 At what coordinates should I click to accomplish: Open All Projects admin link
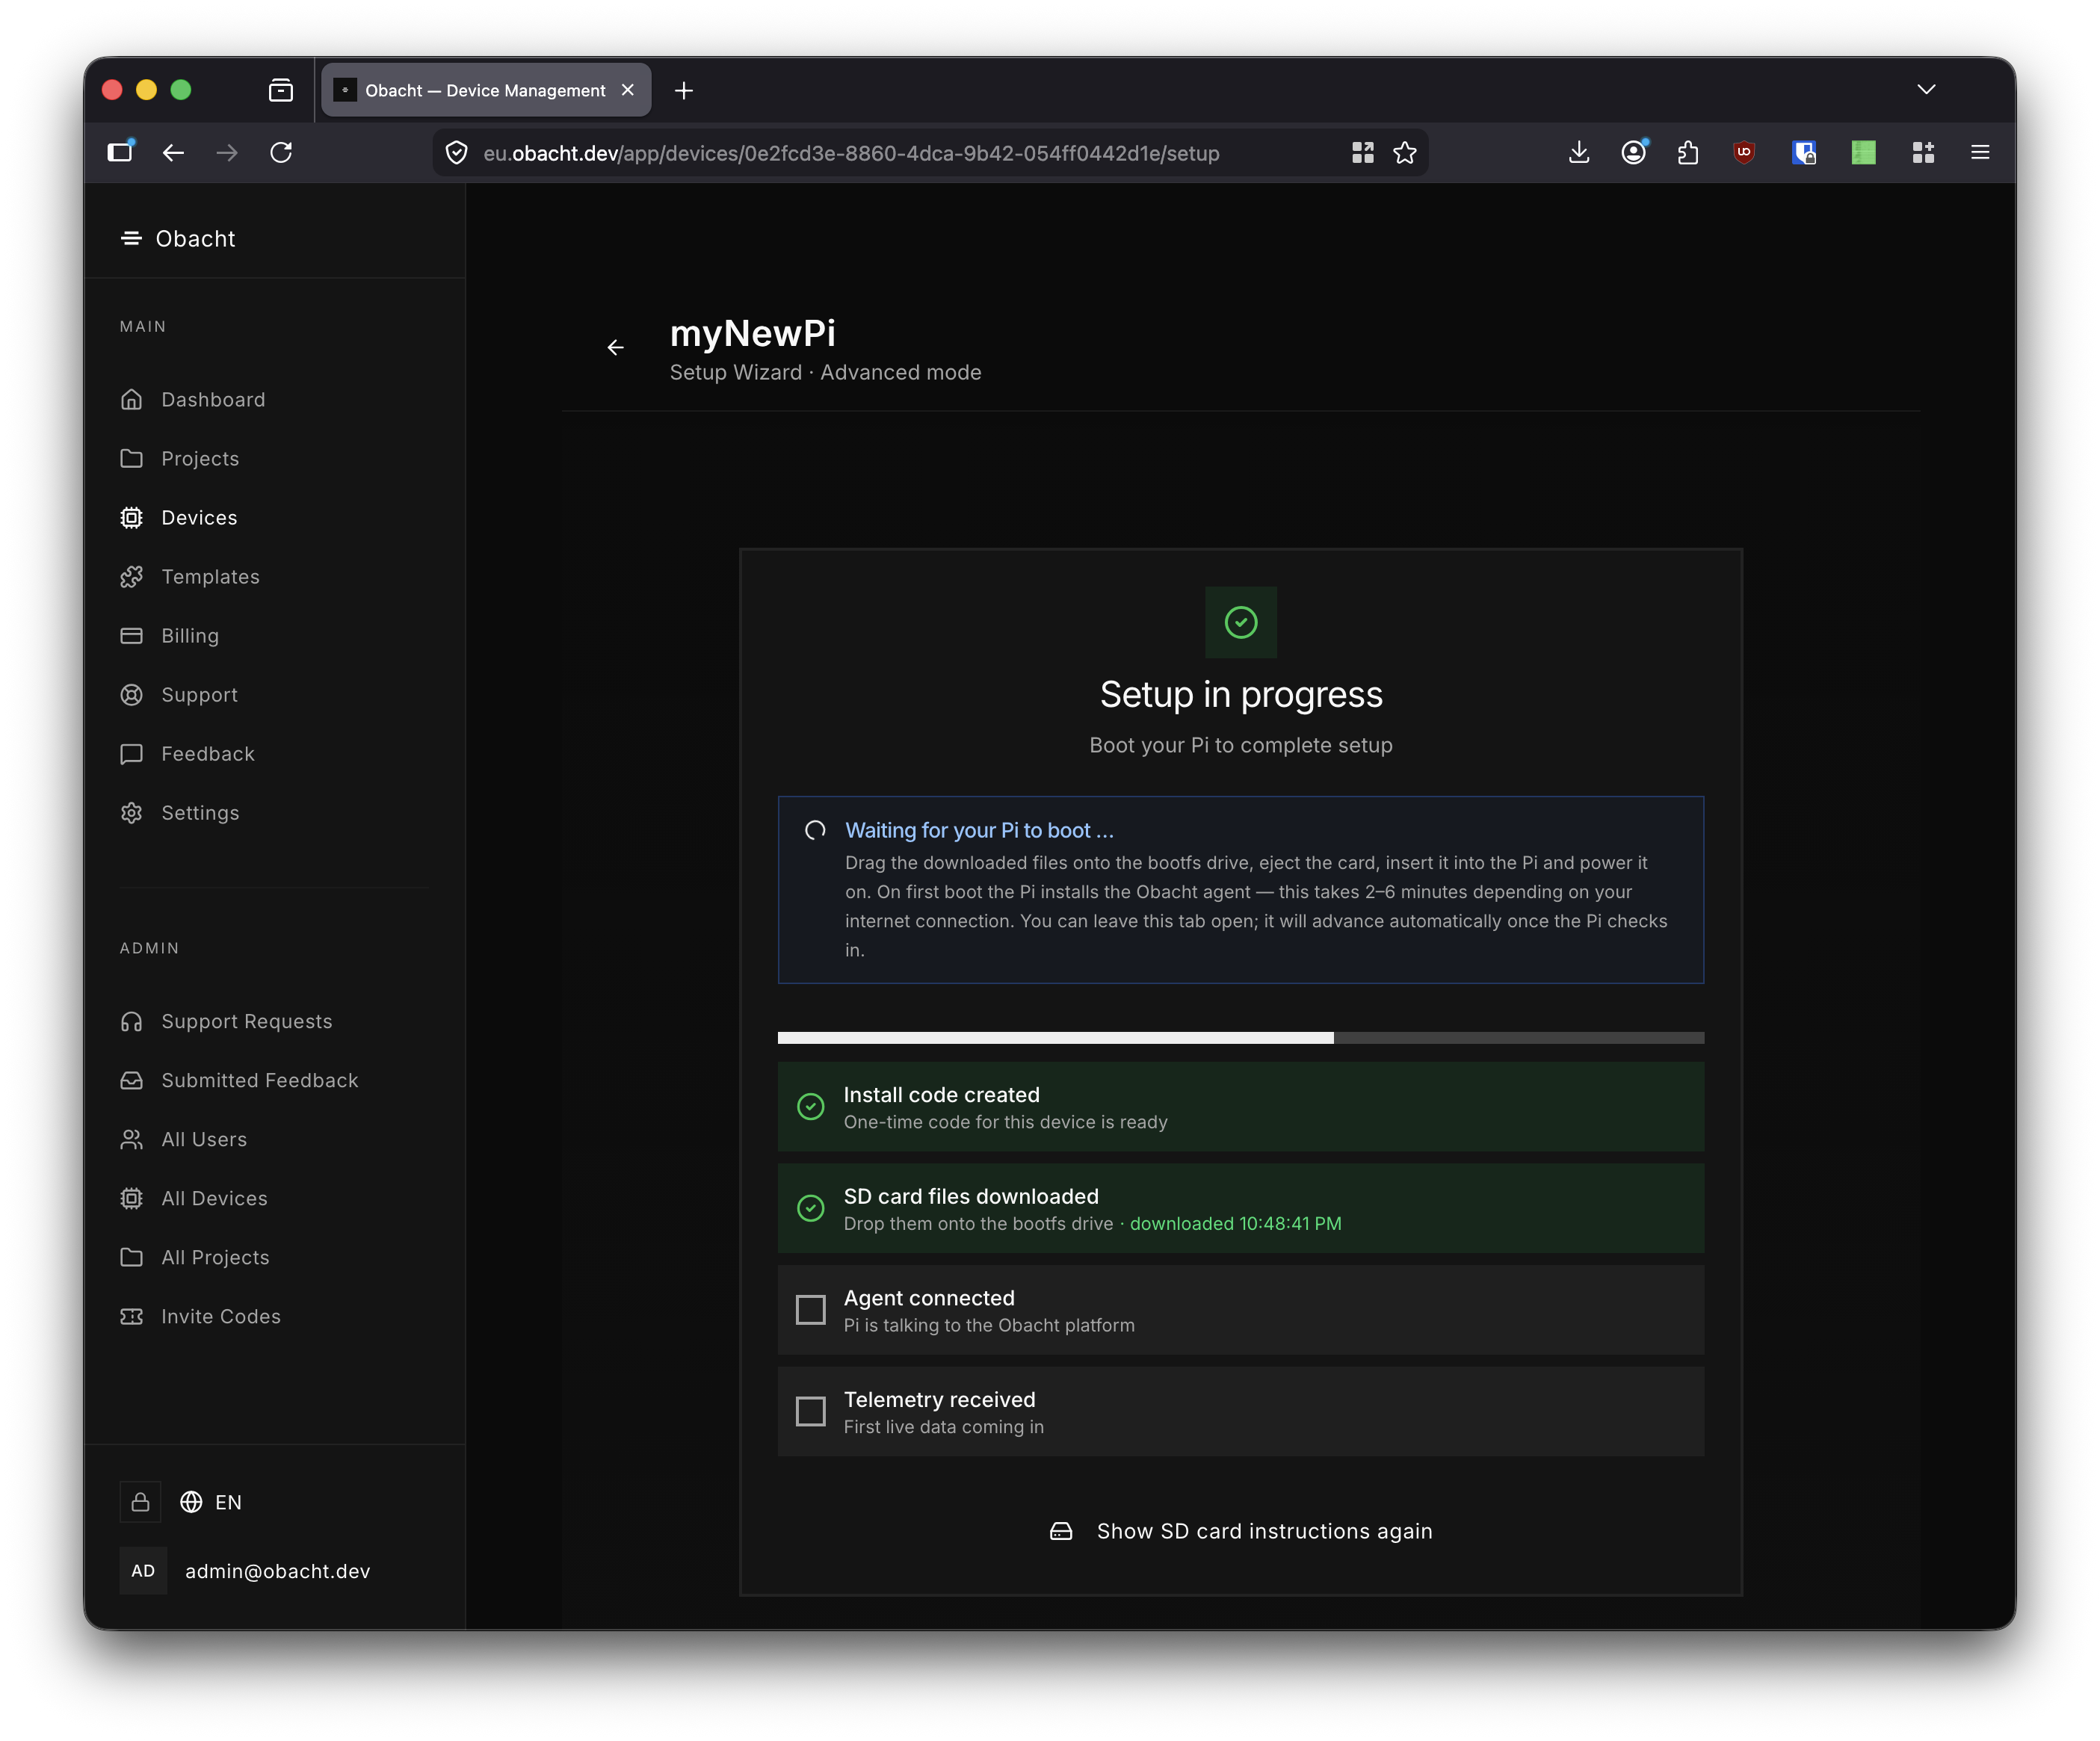click(195, 1258)
